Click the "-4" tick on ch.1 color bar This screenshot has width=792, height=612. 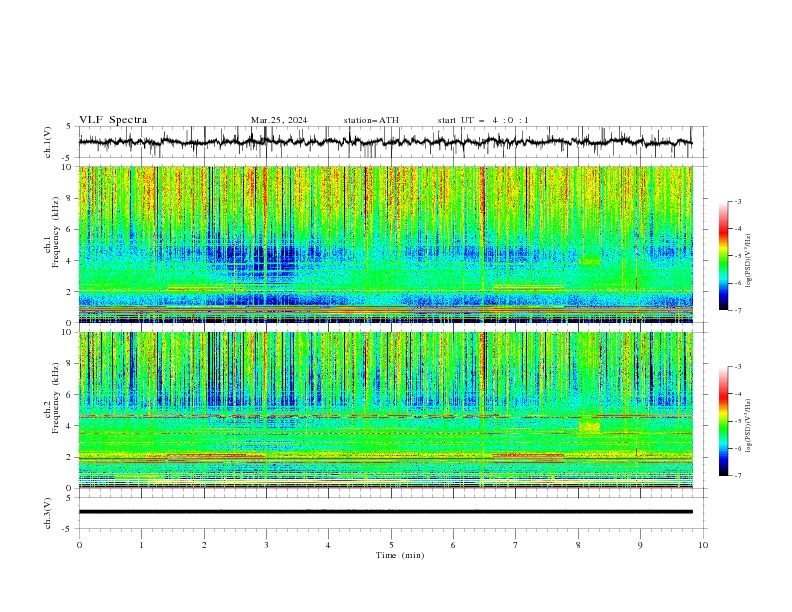point(737,229)
